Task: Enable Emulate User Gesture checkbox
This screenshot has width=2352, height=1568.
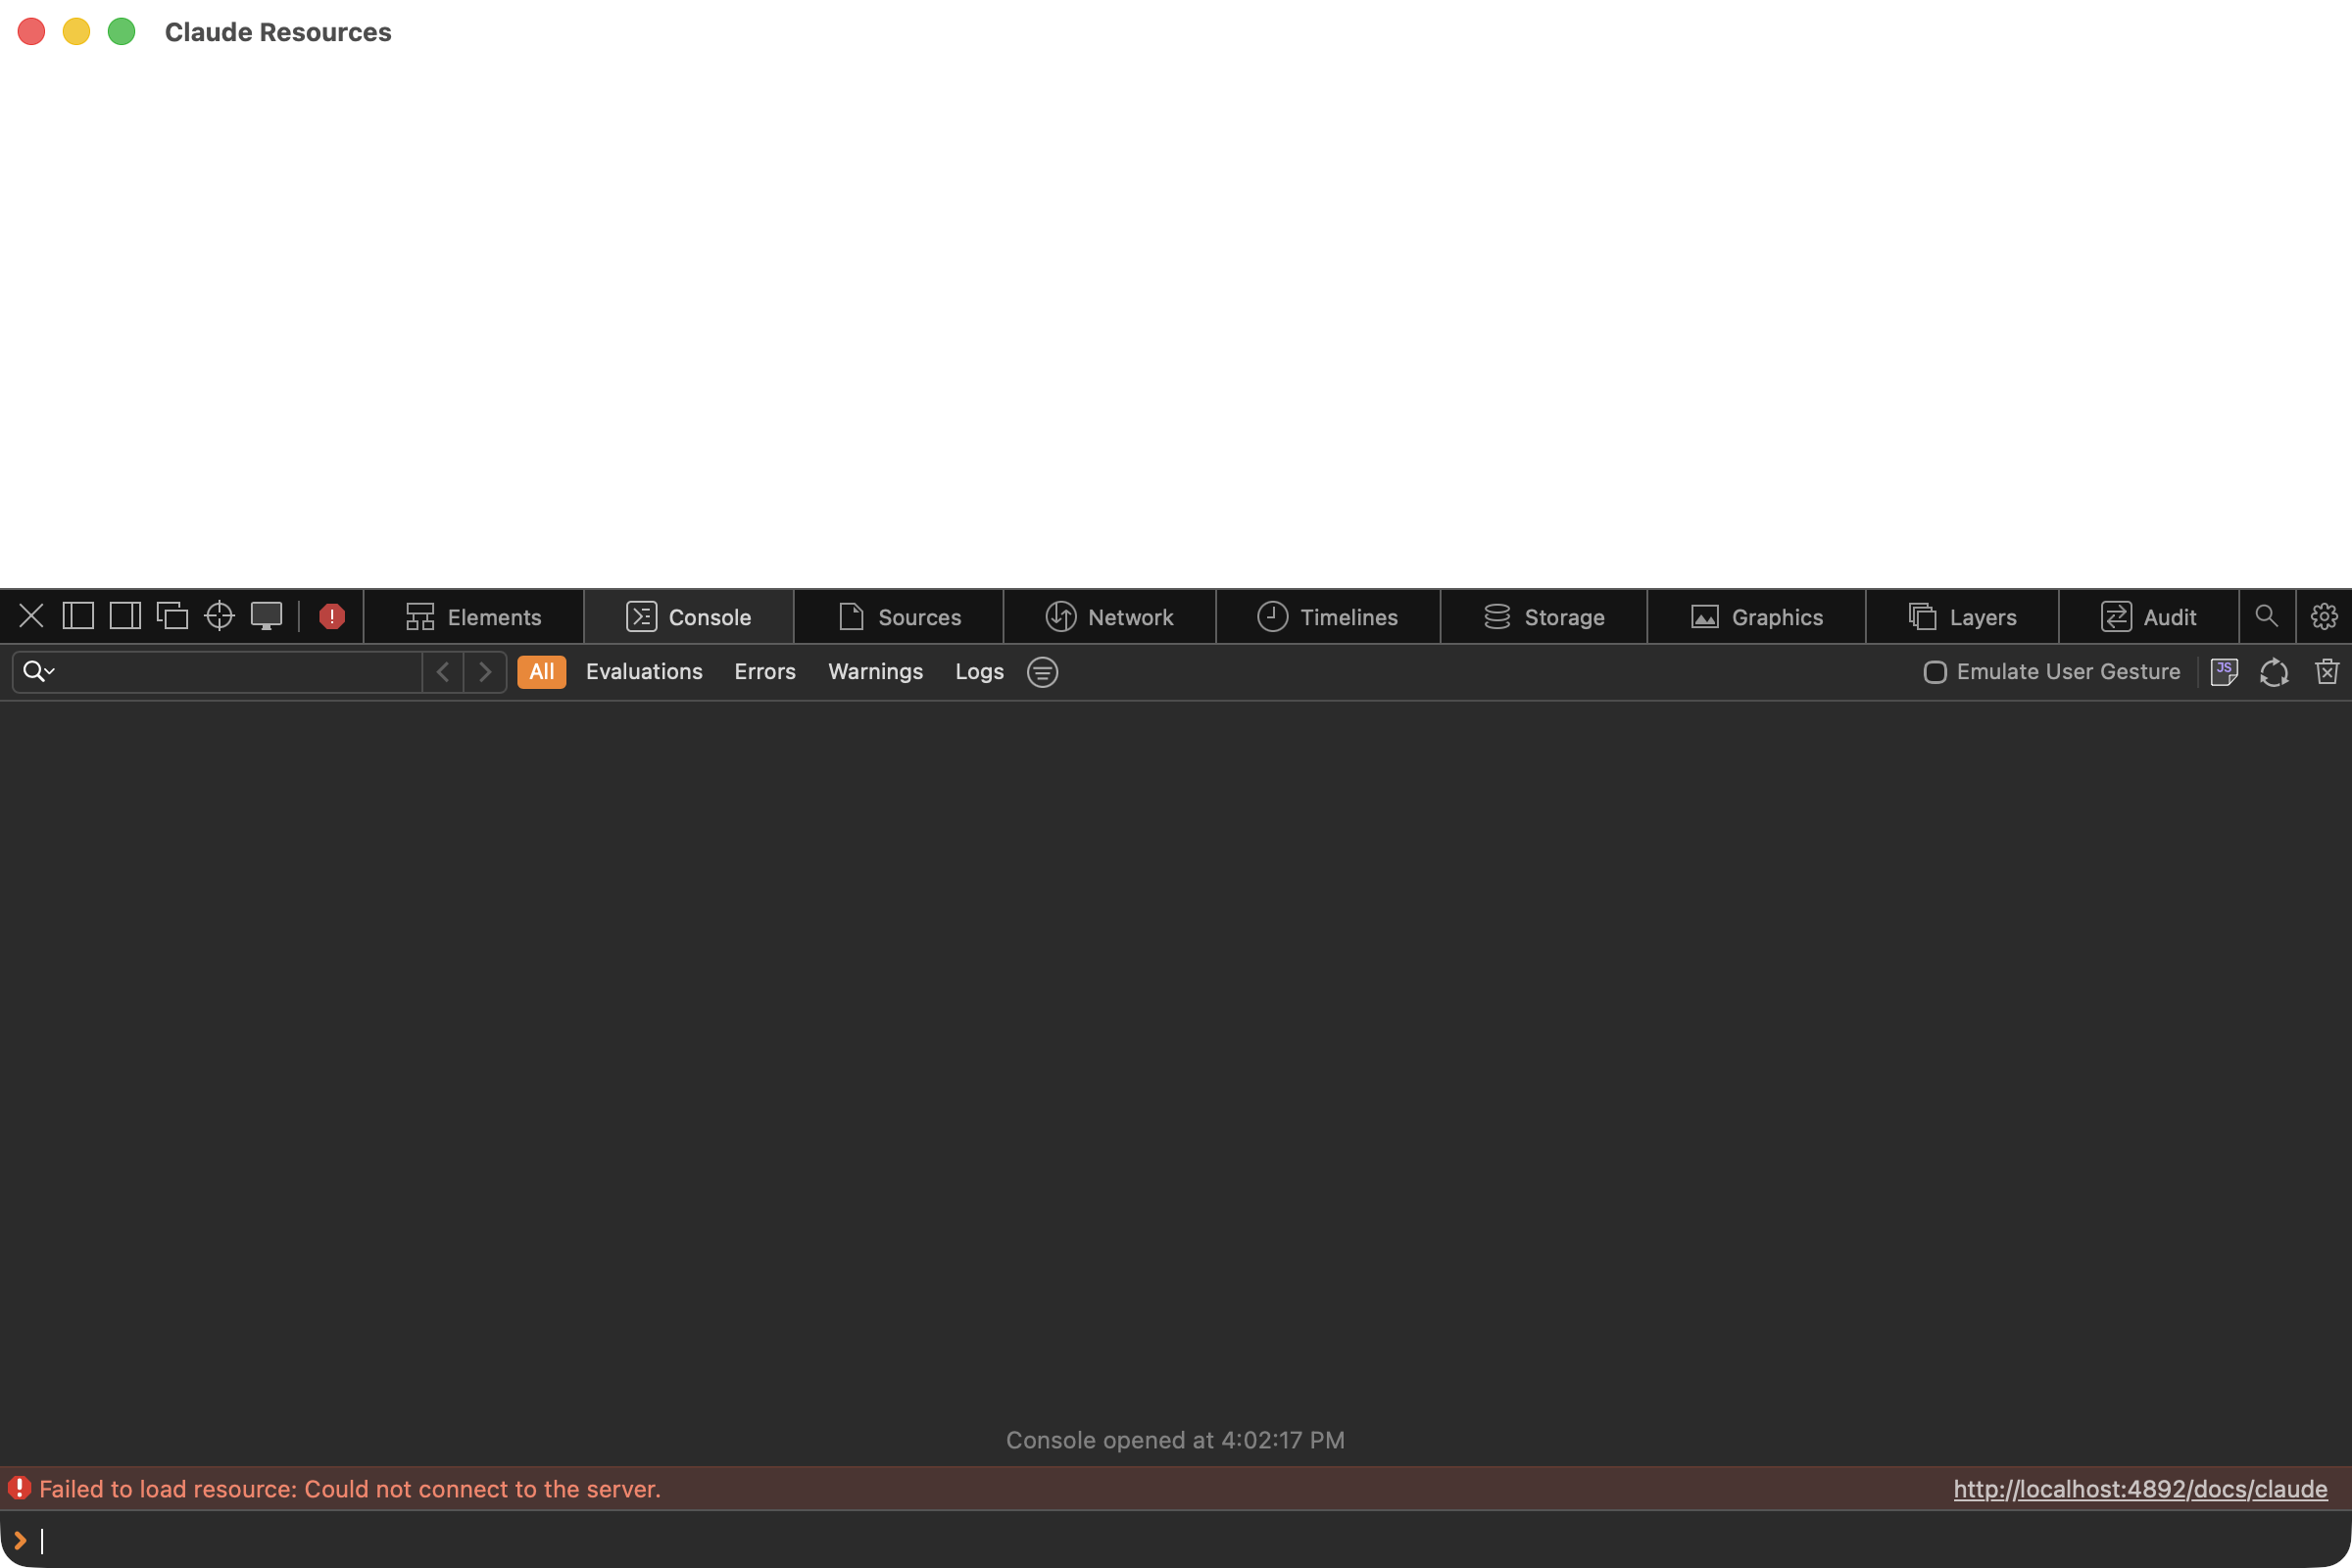Action: tap(1935, 672)
